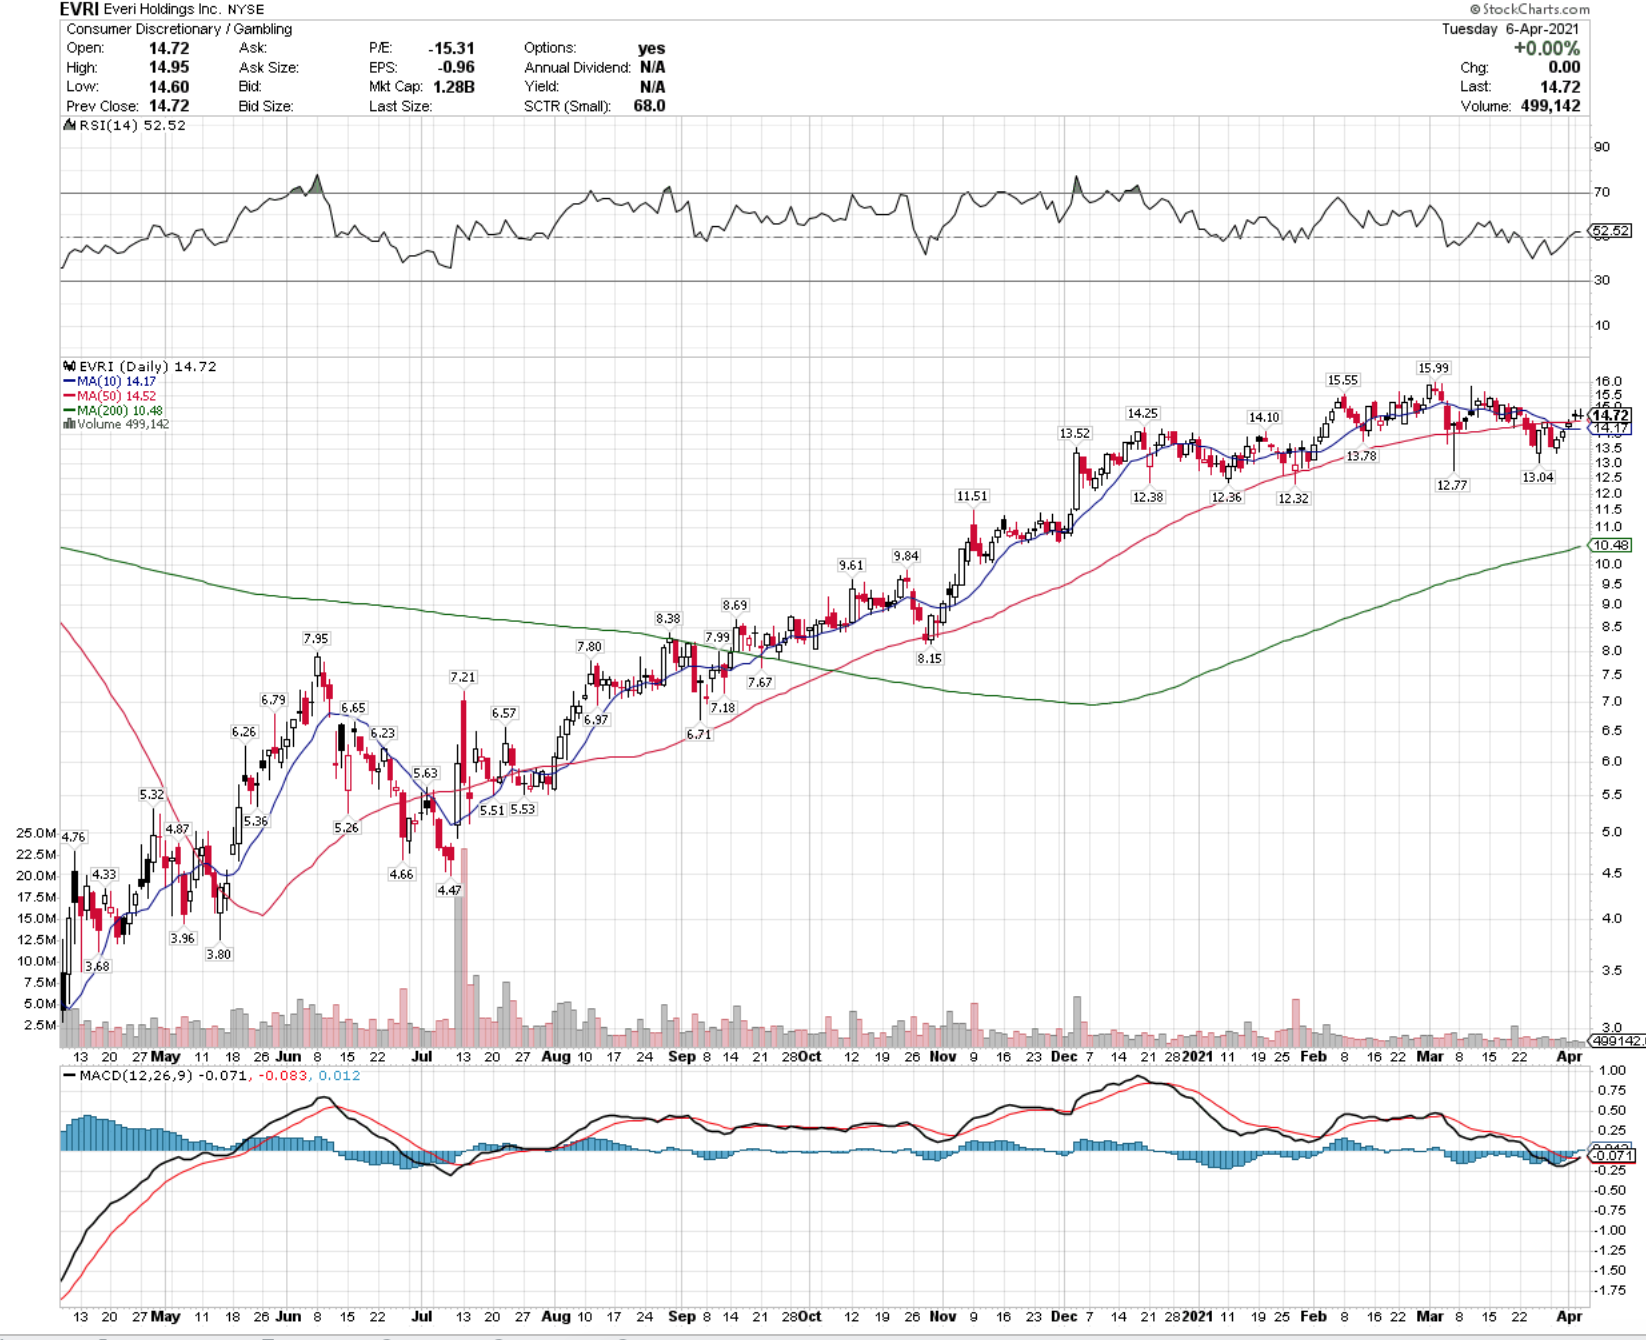Click the 7.95 June high annotation
This screenshot has height=1340, width=1646.
(x=316, y=638)
